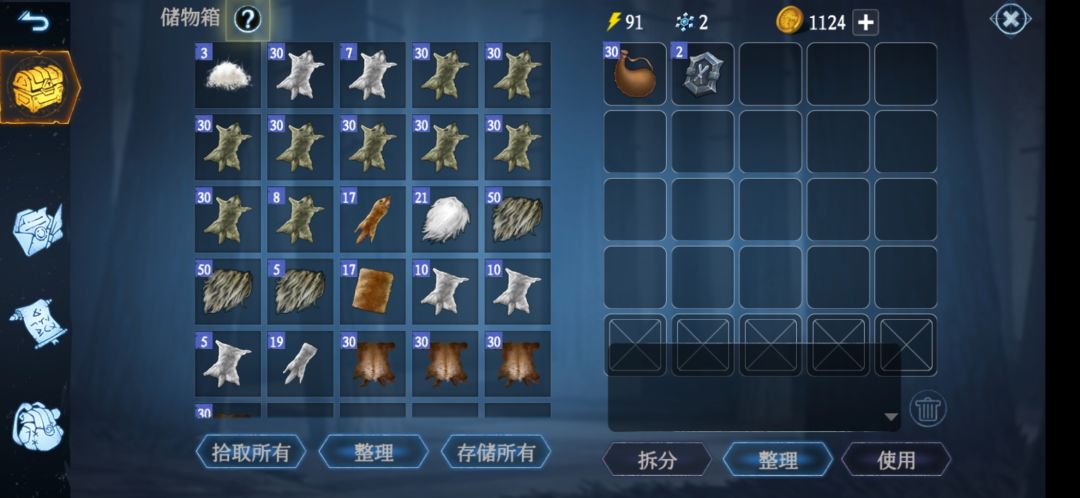
Task: Select the orange fox pelt stack of 17
Action: [373, 220]
